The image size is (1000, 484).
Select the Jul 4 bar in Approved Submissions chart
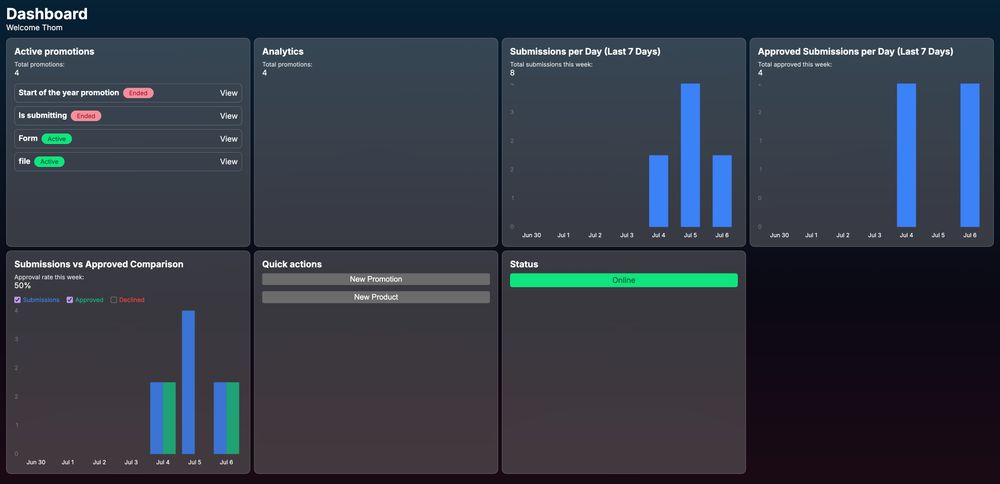click(906, 155)
